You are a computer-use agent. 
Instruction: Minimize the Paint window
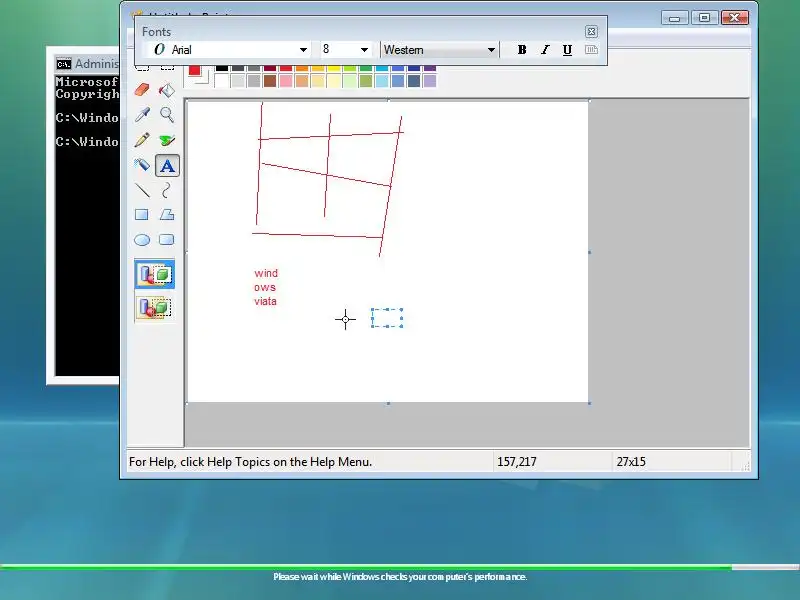[x=674, y=18]
